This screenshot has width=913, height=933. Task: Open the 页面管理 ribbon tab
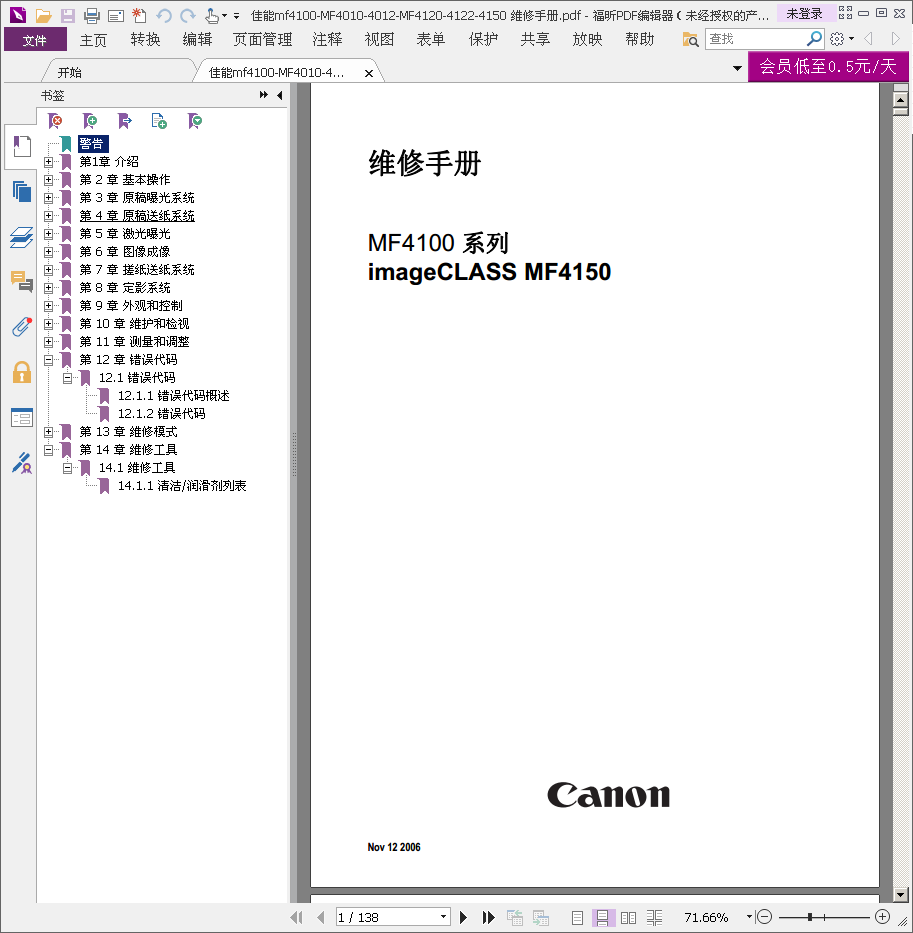262,40
